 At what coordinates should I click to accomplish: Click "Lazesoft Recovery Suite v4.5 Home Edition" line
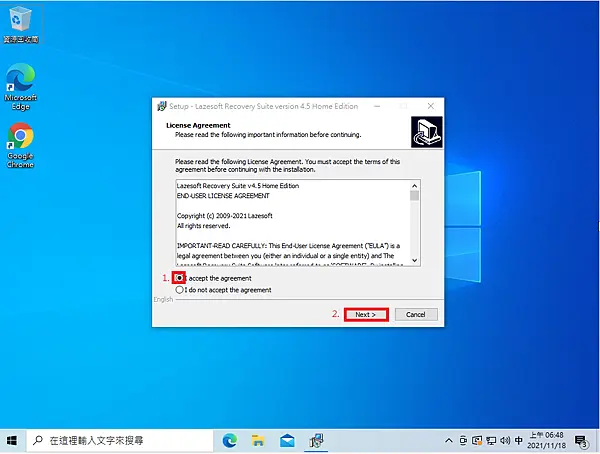tap(238, 186)
